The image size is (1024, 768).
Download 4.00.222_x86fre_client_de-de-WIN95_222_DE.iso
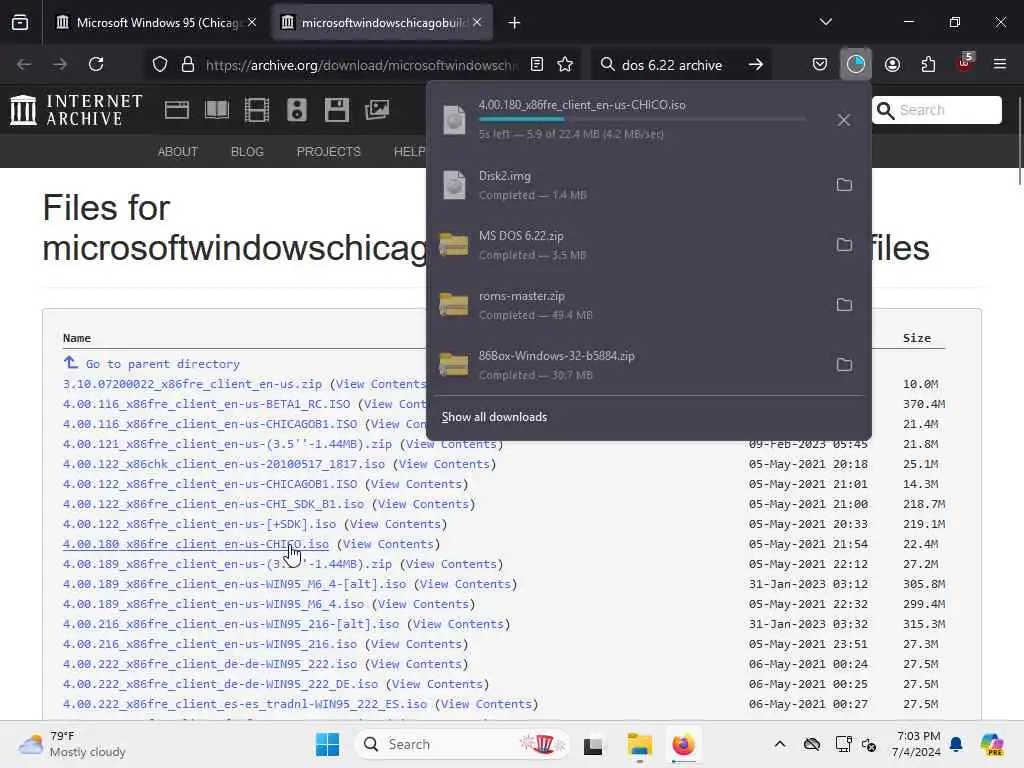220,684
